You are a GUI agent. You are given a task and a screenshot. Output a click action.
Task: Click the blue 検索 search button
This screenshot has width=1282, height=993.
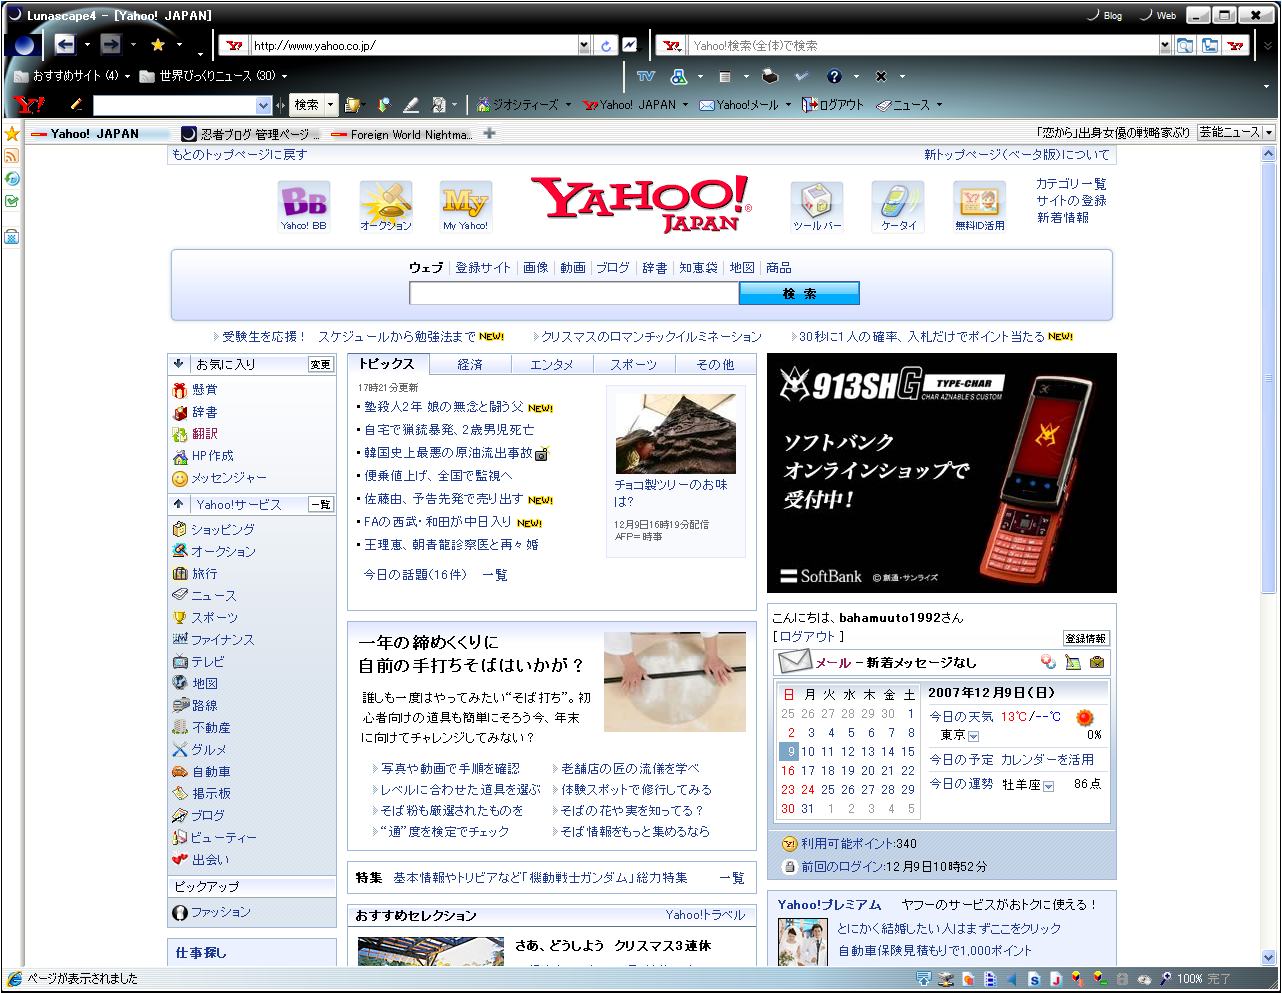(x=799, y=293)
